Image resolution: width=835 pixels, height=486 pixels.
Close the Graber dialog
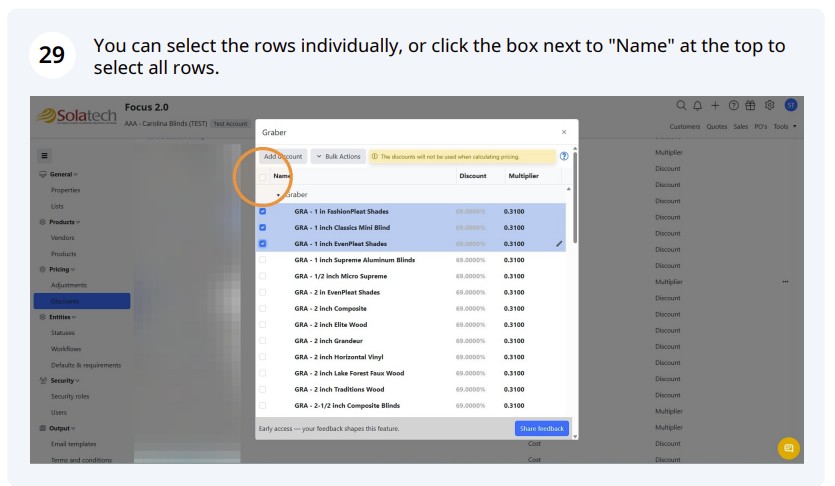click(x=564, y=132)
